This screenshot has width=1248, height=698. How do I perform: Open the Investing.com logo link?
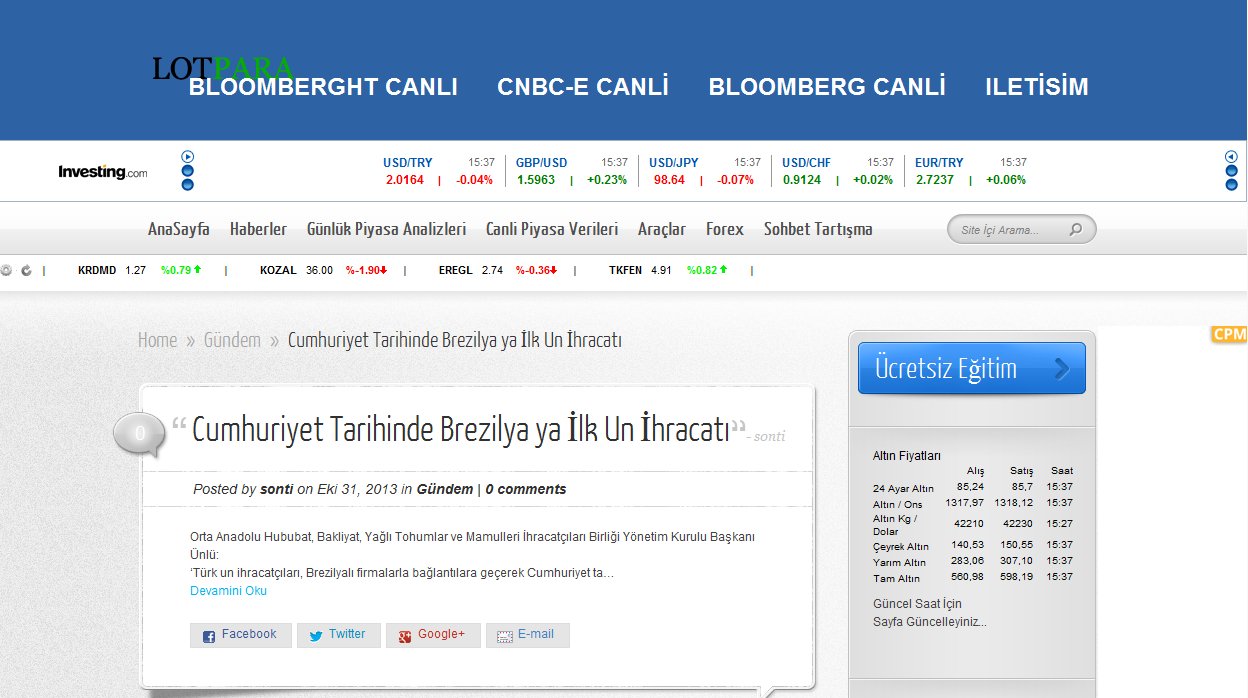point(102,172)
